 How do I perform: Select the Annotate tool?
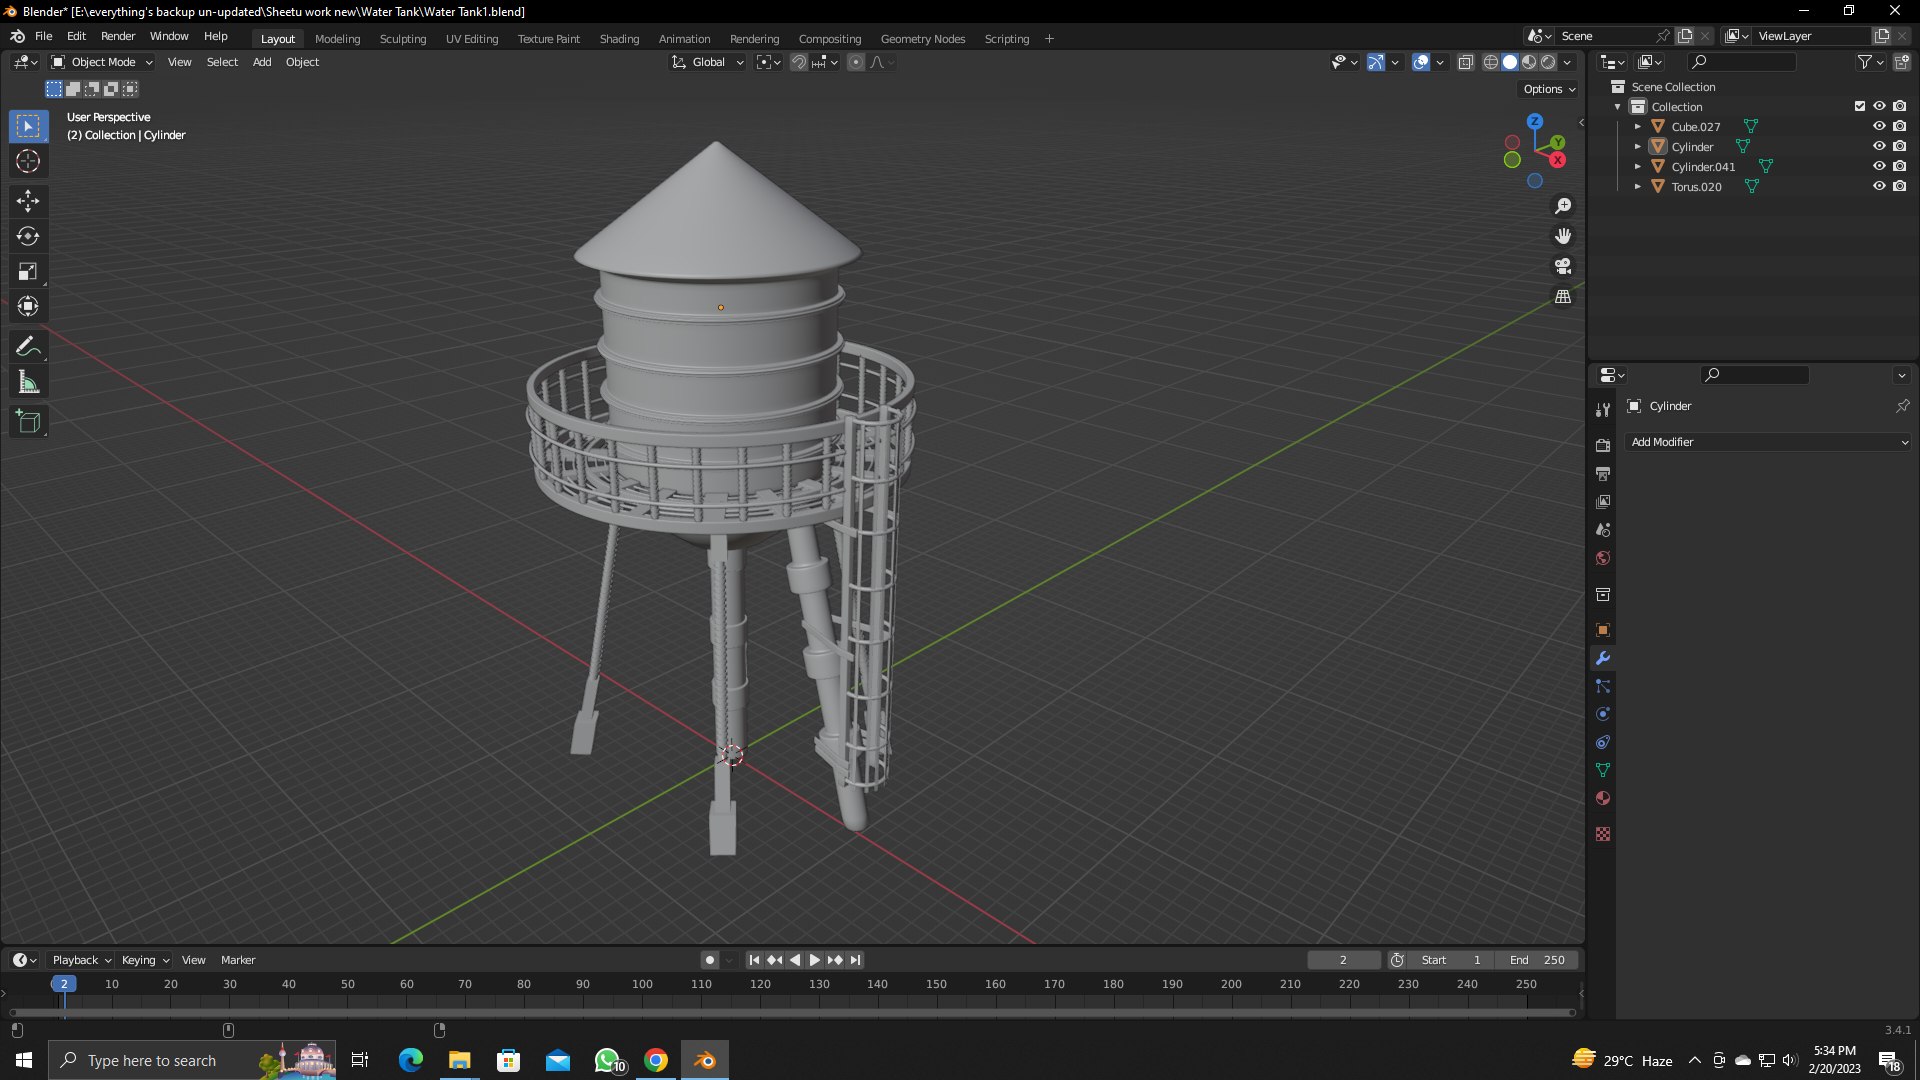pyautogui.click(x=28, y=347)
